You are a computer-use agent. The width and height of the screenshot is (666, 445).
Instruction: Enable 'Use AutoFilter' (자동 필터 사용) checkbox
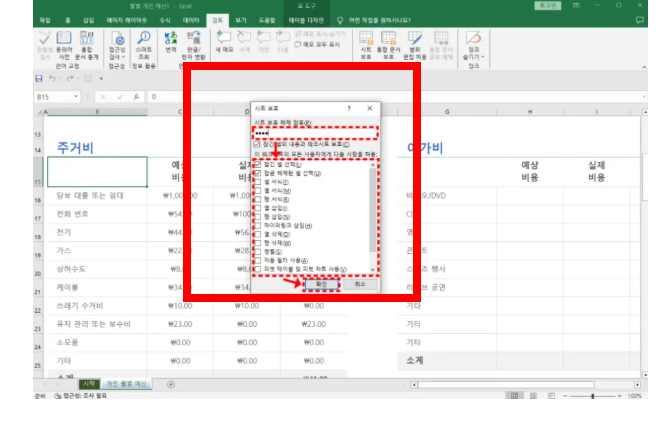(x=257, y=260)
